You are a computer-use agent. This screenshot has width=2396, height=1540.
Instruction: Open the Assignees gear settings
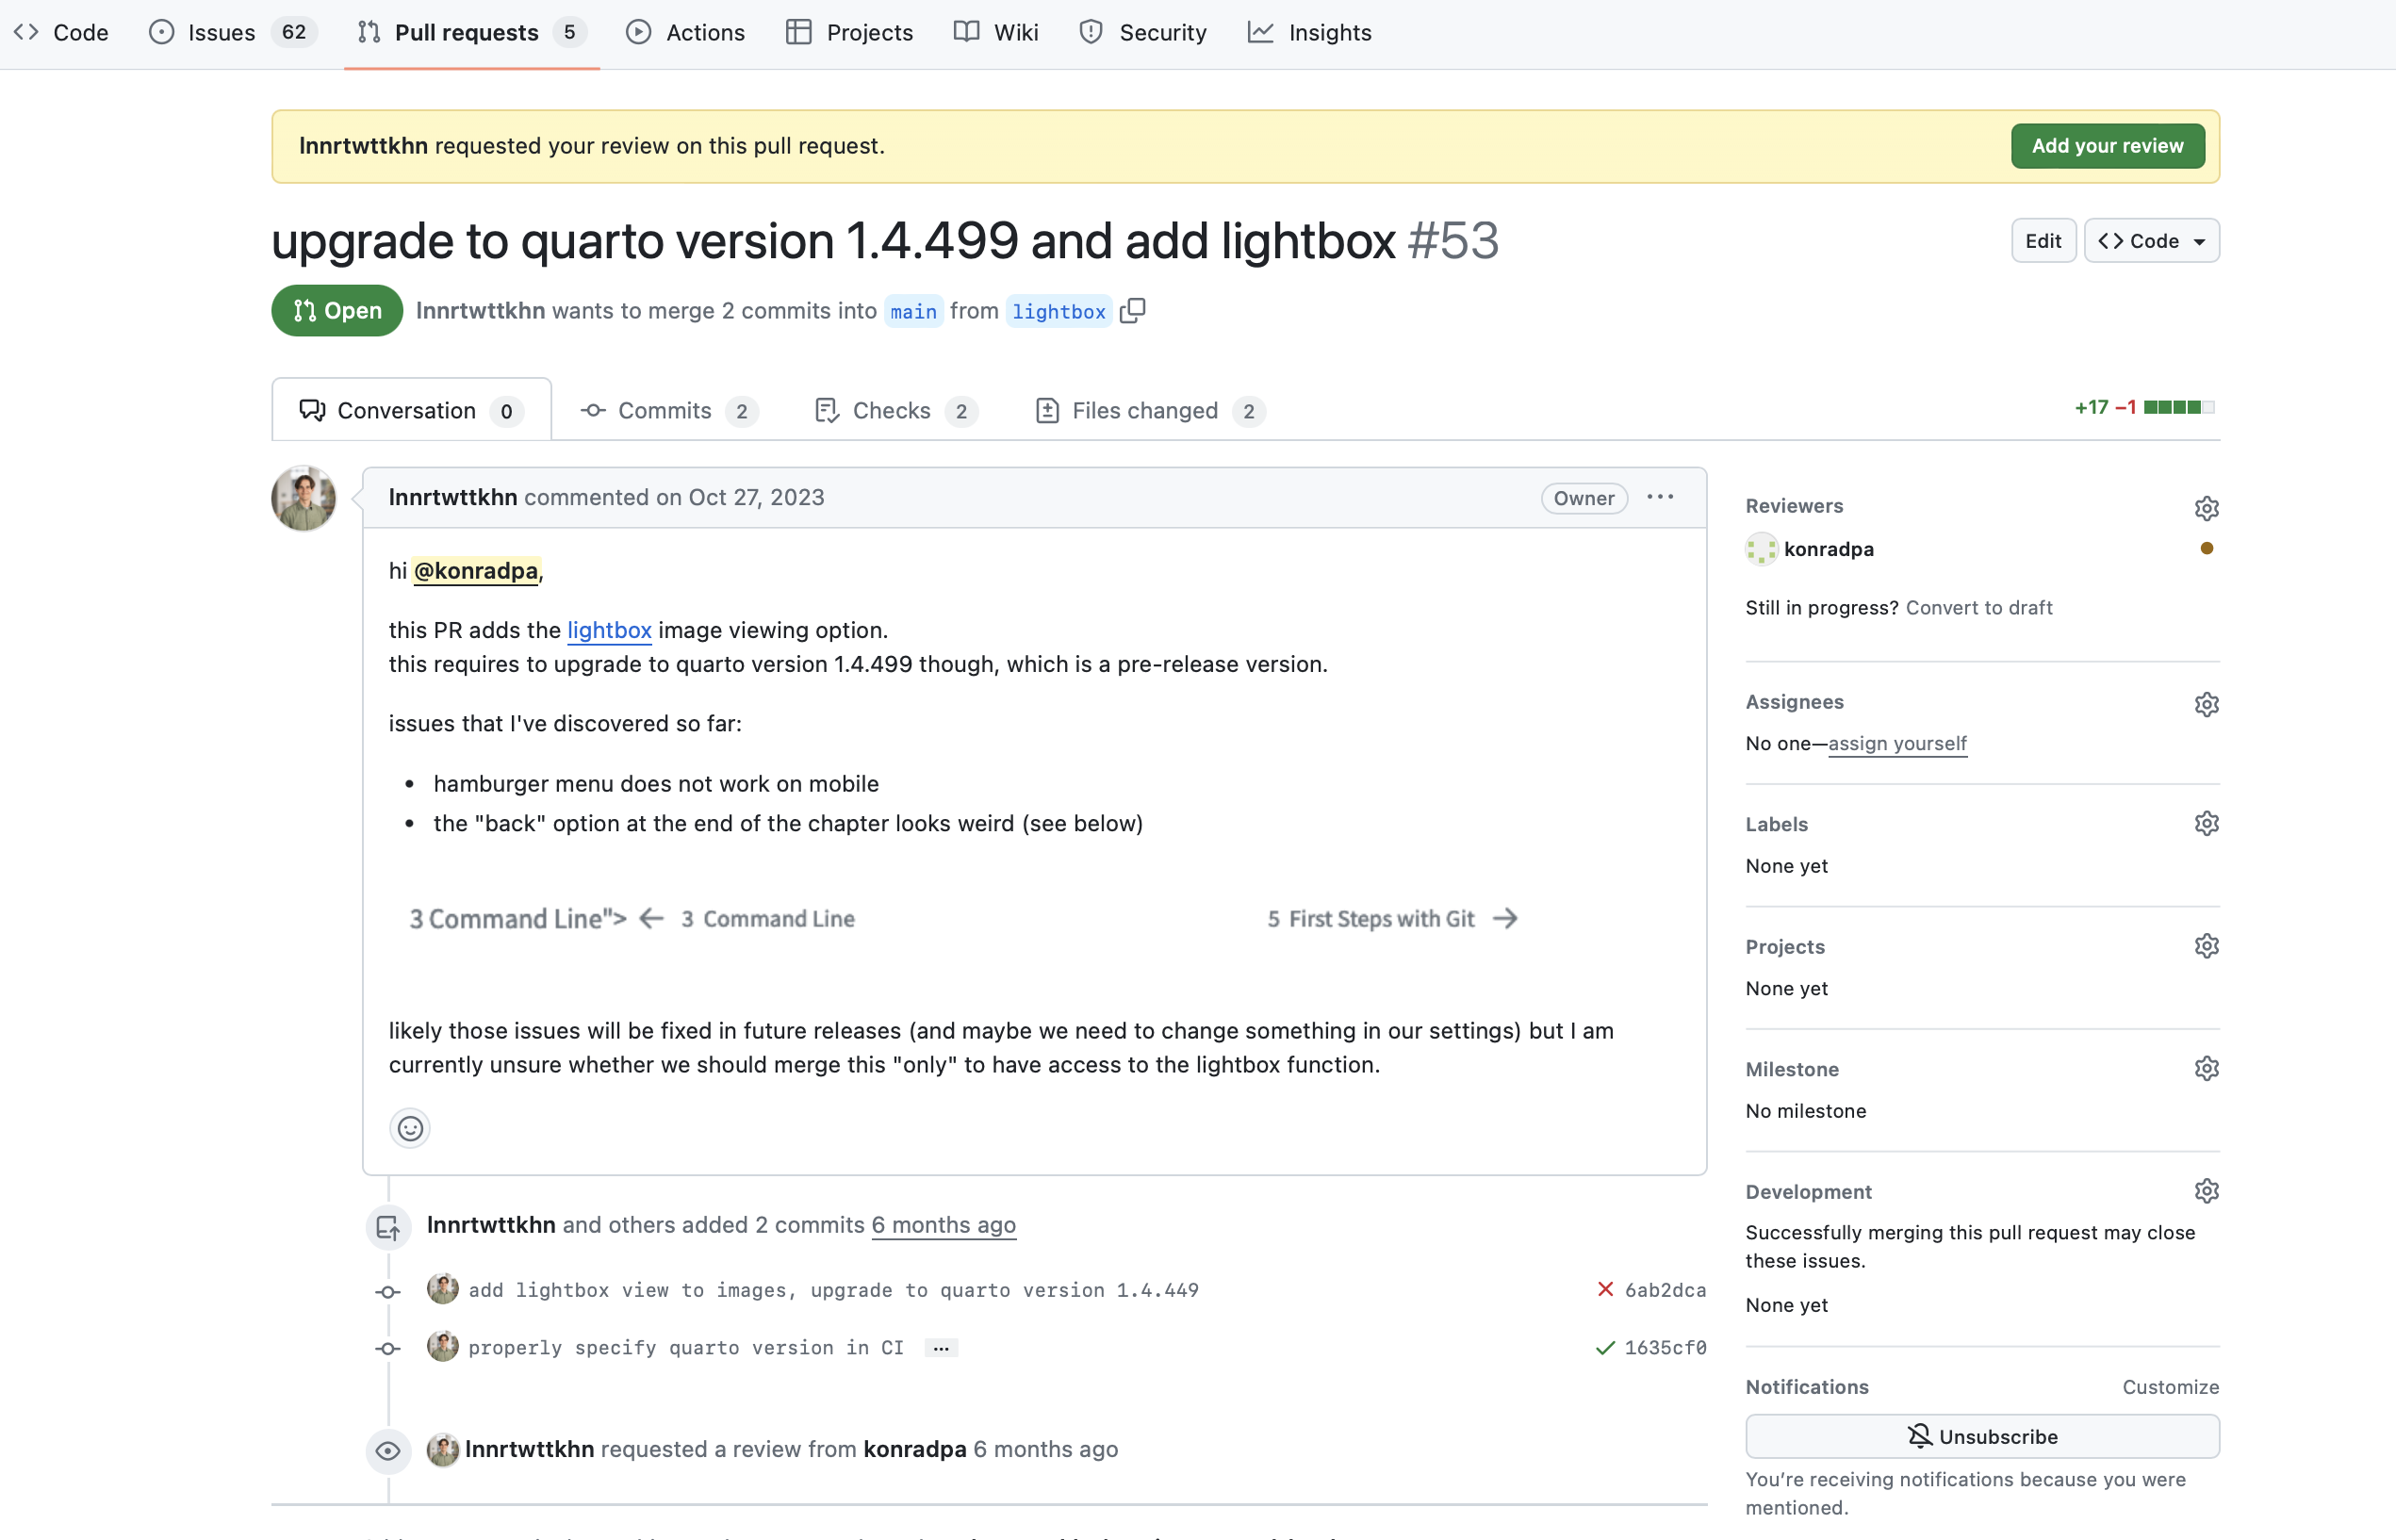2206,704
